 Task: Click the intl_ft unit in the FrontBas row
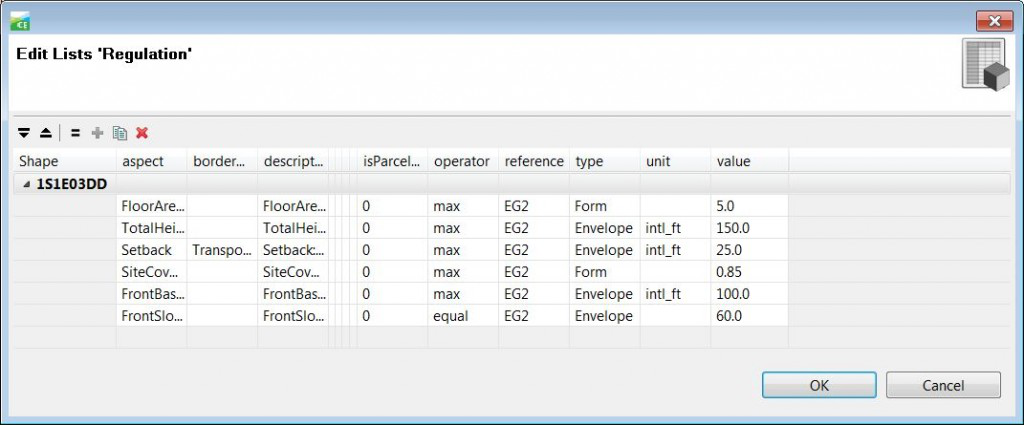click(675, 294)
